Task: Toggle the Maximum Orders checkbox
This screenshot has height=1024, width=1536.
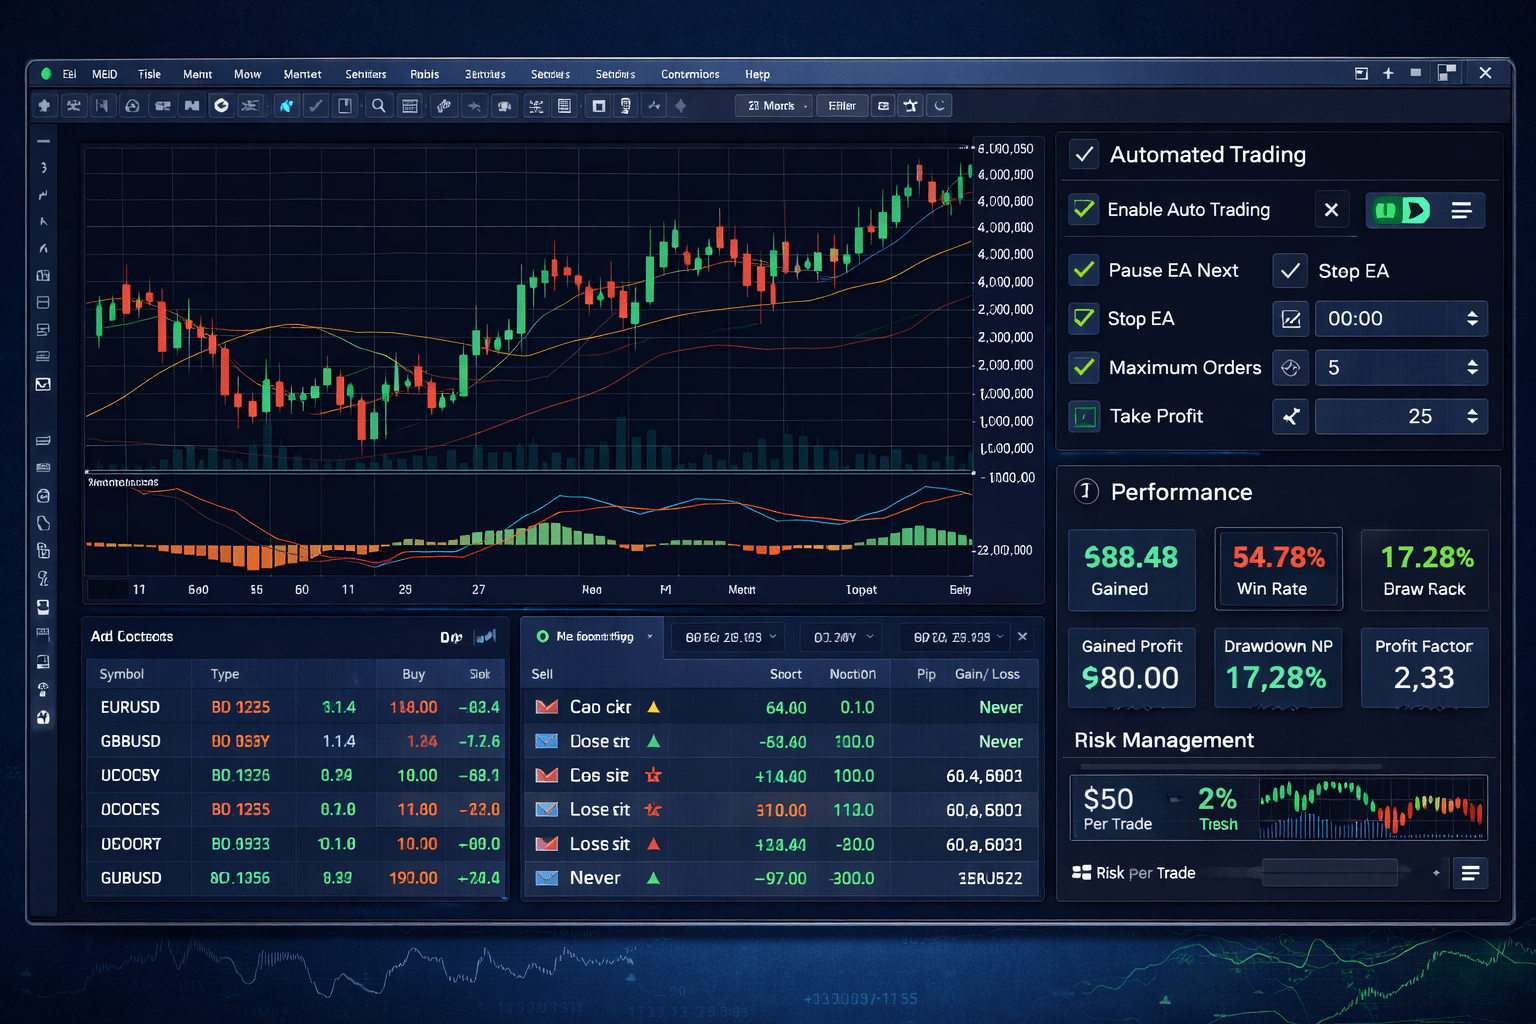Action: [x=1084, y=367]
